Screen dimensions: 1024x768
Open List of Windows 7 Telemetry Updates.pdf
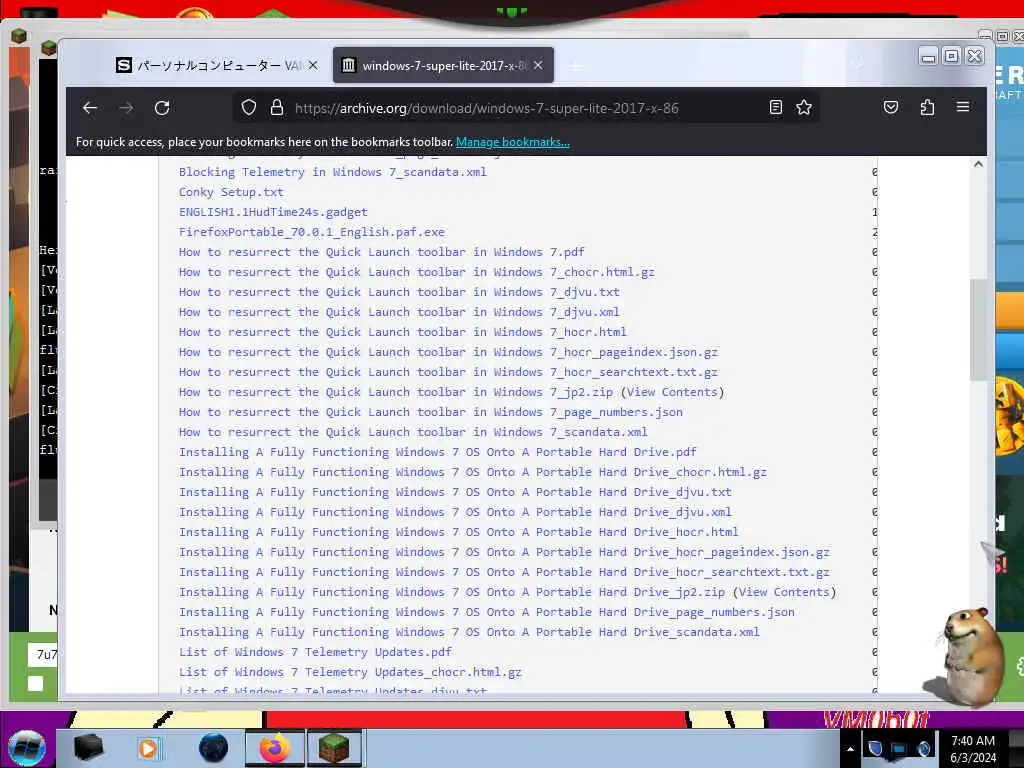315,652
